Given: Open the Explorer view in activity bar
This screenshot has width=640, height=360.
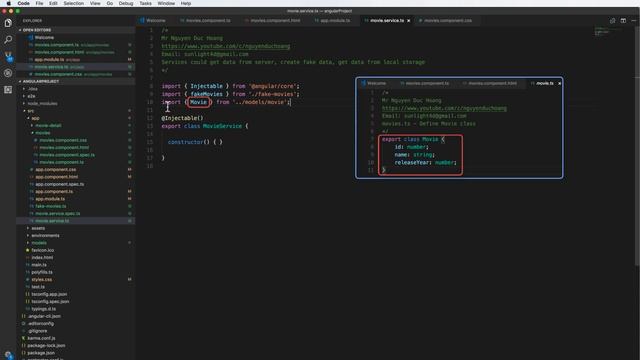Looking at the screenshot, I should pyautogui.click(x=8, y=23).
